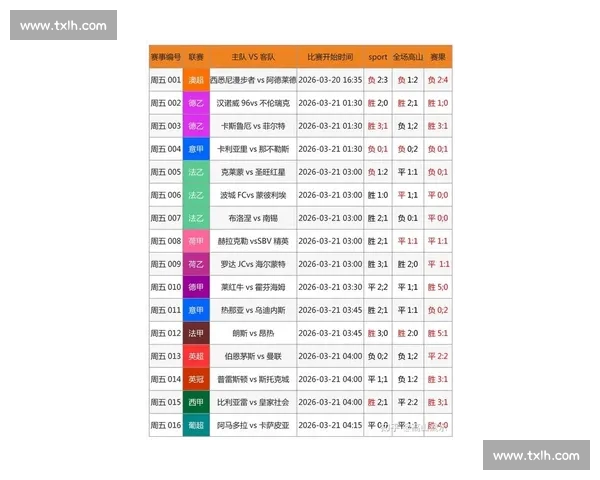Select the 葡超 badge in row 周五 016
This screenshot has width=600, height=480.
[x=196, y=425]
